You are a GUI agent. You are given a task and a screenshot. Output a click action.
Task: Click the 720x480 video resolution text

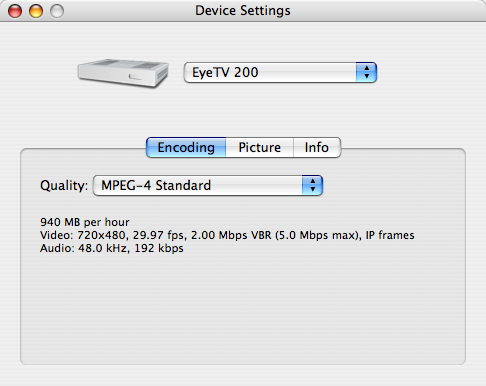coord(101,235)
